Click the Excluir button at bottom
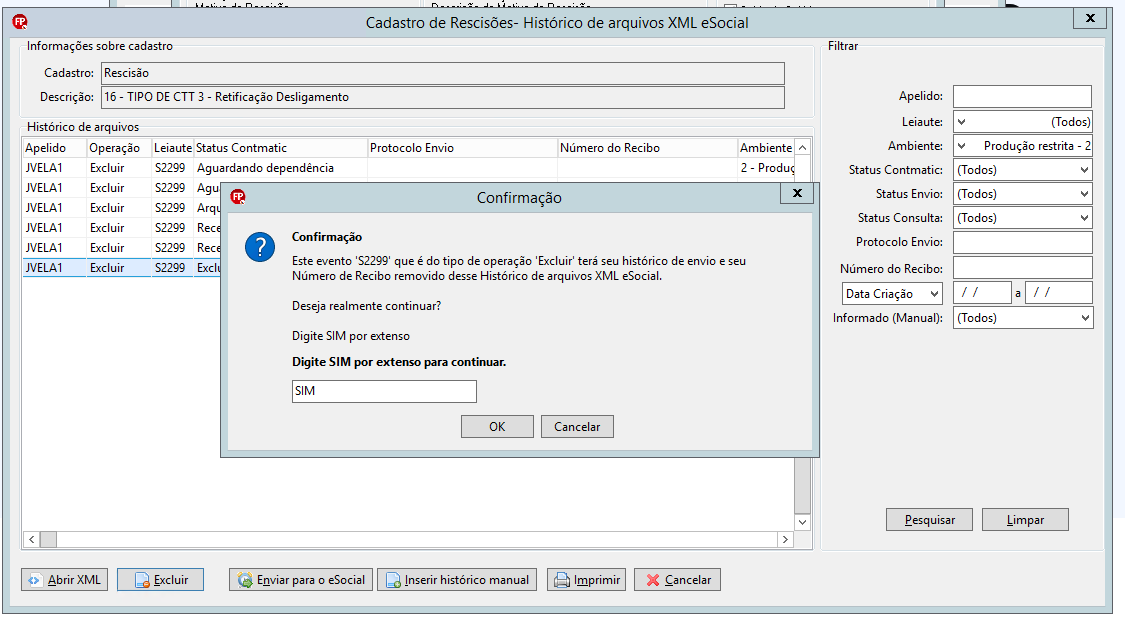Screen dimensions: 1125x617 click(161, 580)
